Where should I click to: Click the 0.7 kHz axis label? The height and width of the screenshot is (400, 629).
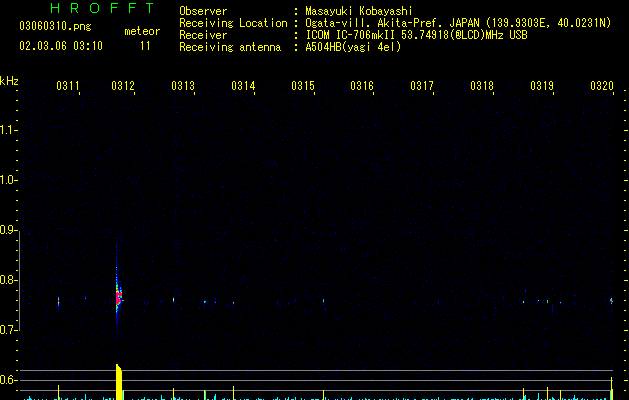(8, 330)
